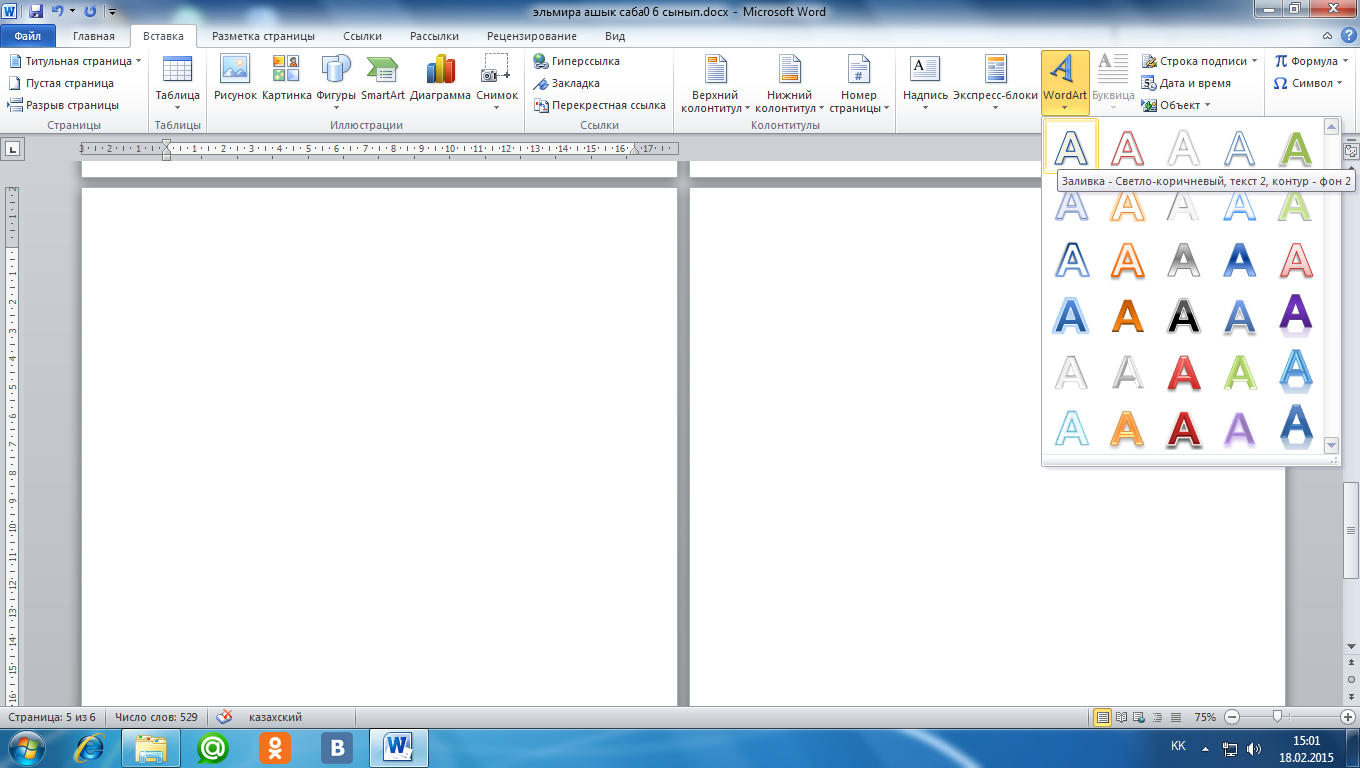Switch to Draft view icon
Image resolution: width=1360 pixels, height=768 pixels.
[1176, 717]
